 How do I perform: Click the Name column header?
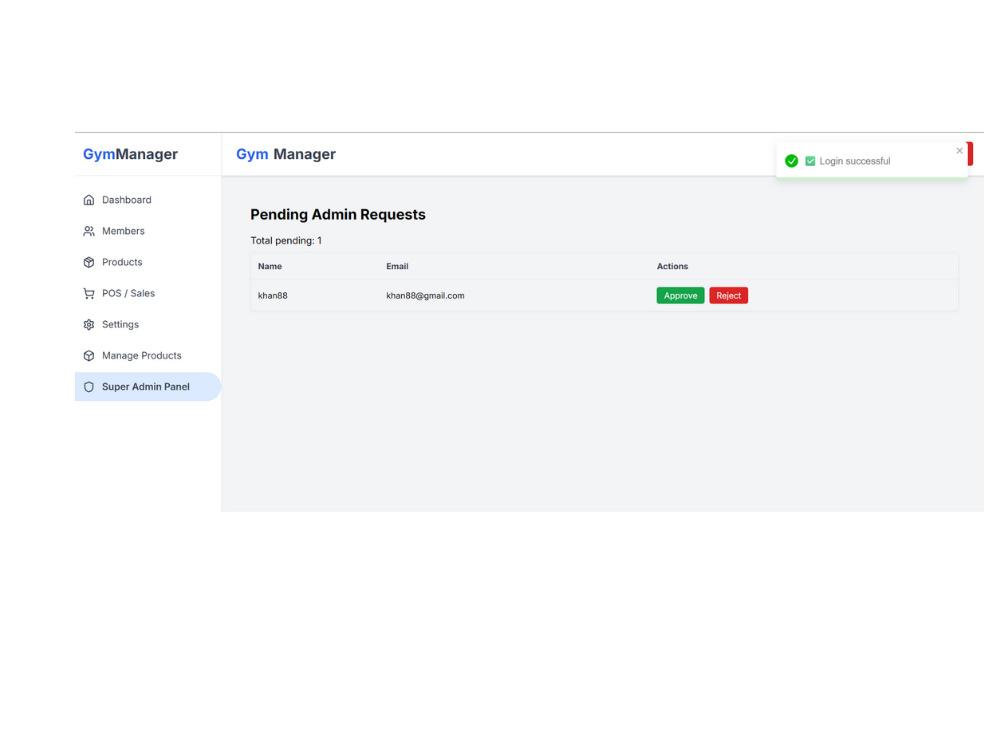click(x=270, y=267)
